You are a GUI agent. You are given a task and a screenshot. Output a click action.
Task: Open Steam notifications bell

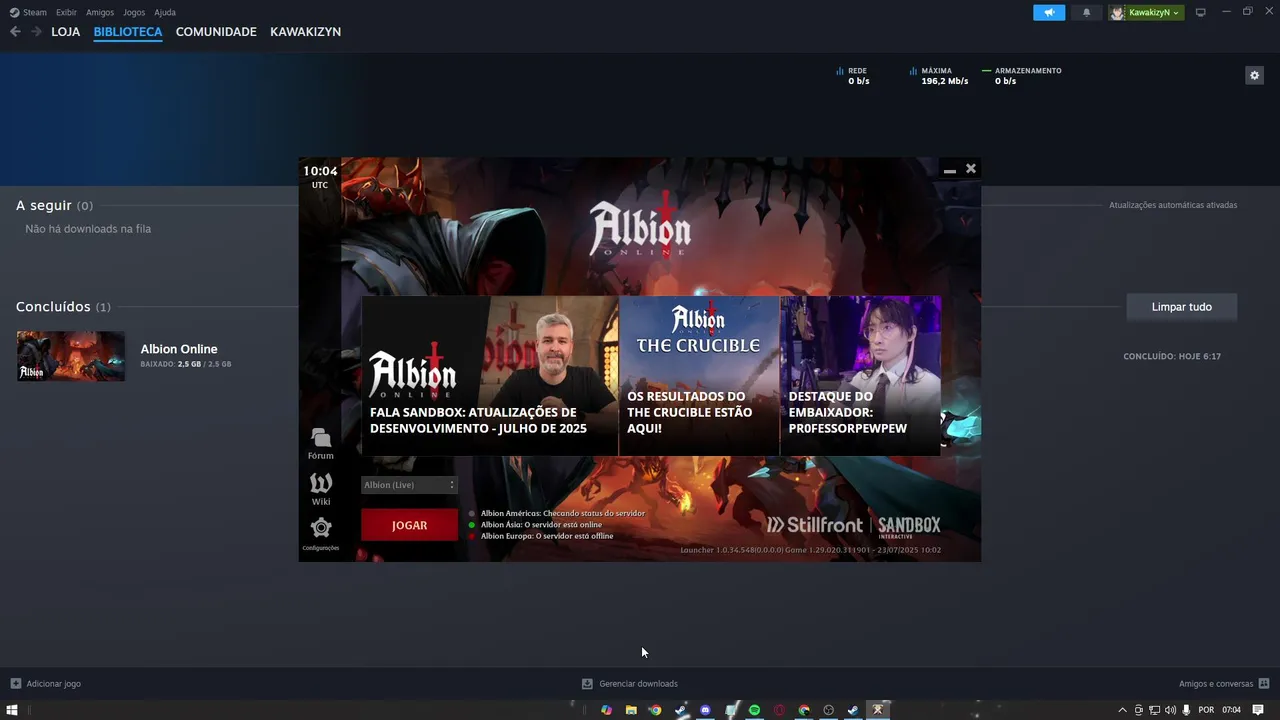tap(1087, 12)
